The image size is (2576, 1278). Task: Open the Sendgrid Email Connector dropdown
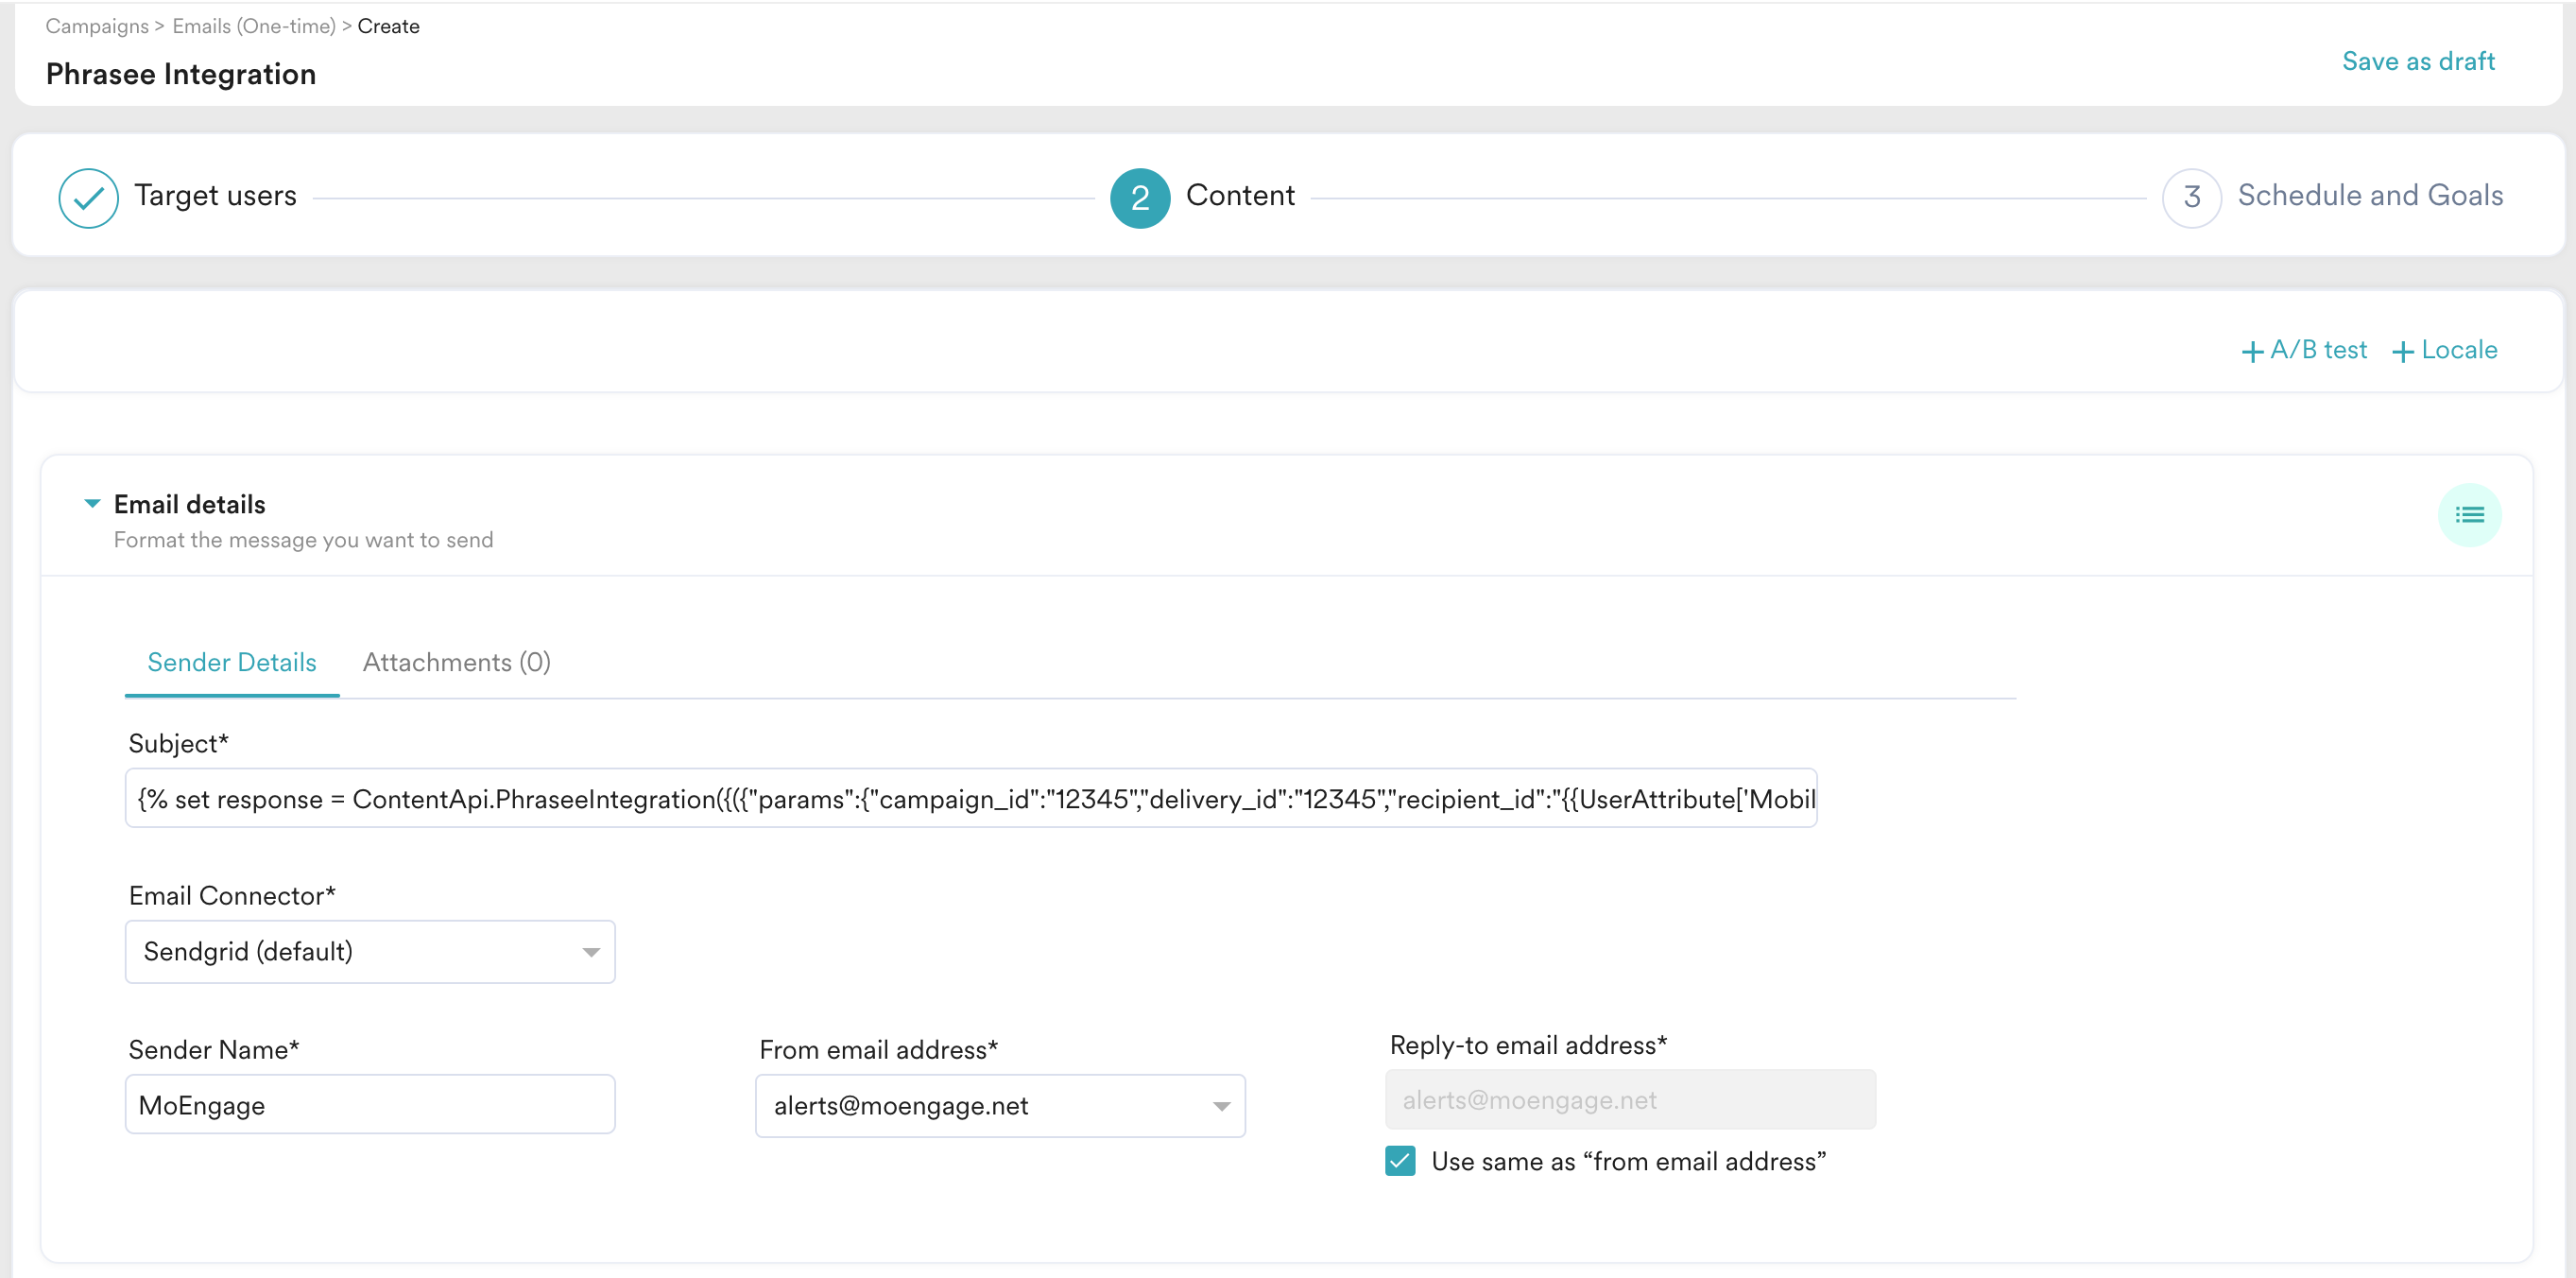(369, 951)
